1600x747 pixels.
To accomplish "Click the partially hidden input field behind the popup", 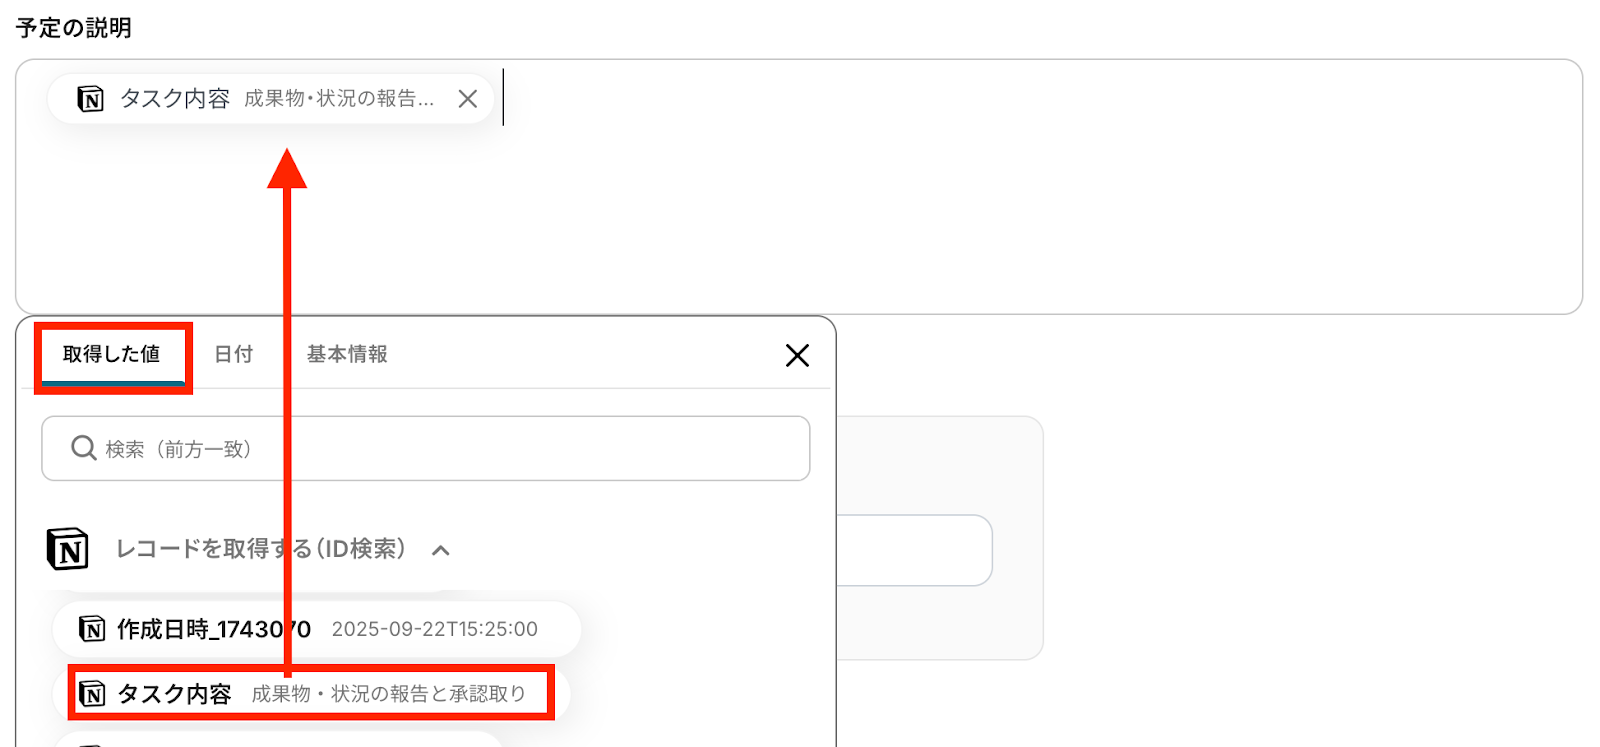I will pos(914,550).
